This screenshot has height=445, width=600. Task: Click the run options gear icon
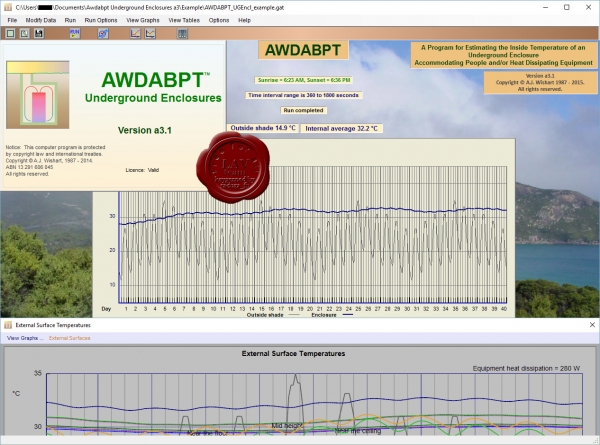tap(103, 34)
